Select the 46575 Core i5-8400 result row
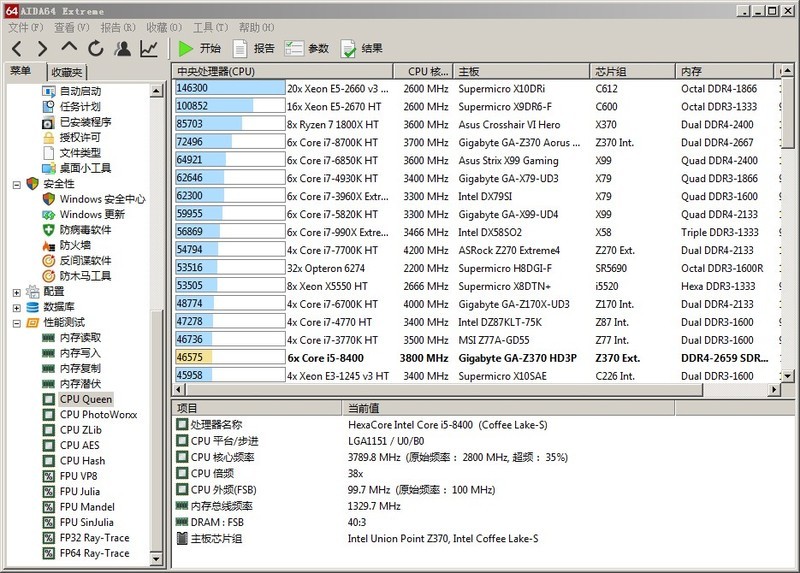Screen dimensions: 800x573 pyautogui.click(x=477, y=358)
